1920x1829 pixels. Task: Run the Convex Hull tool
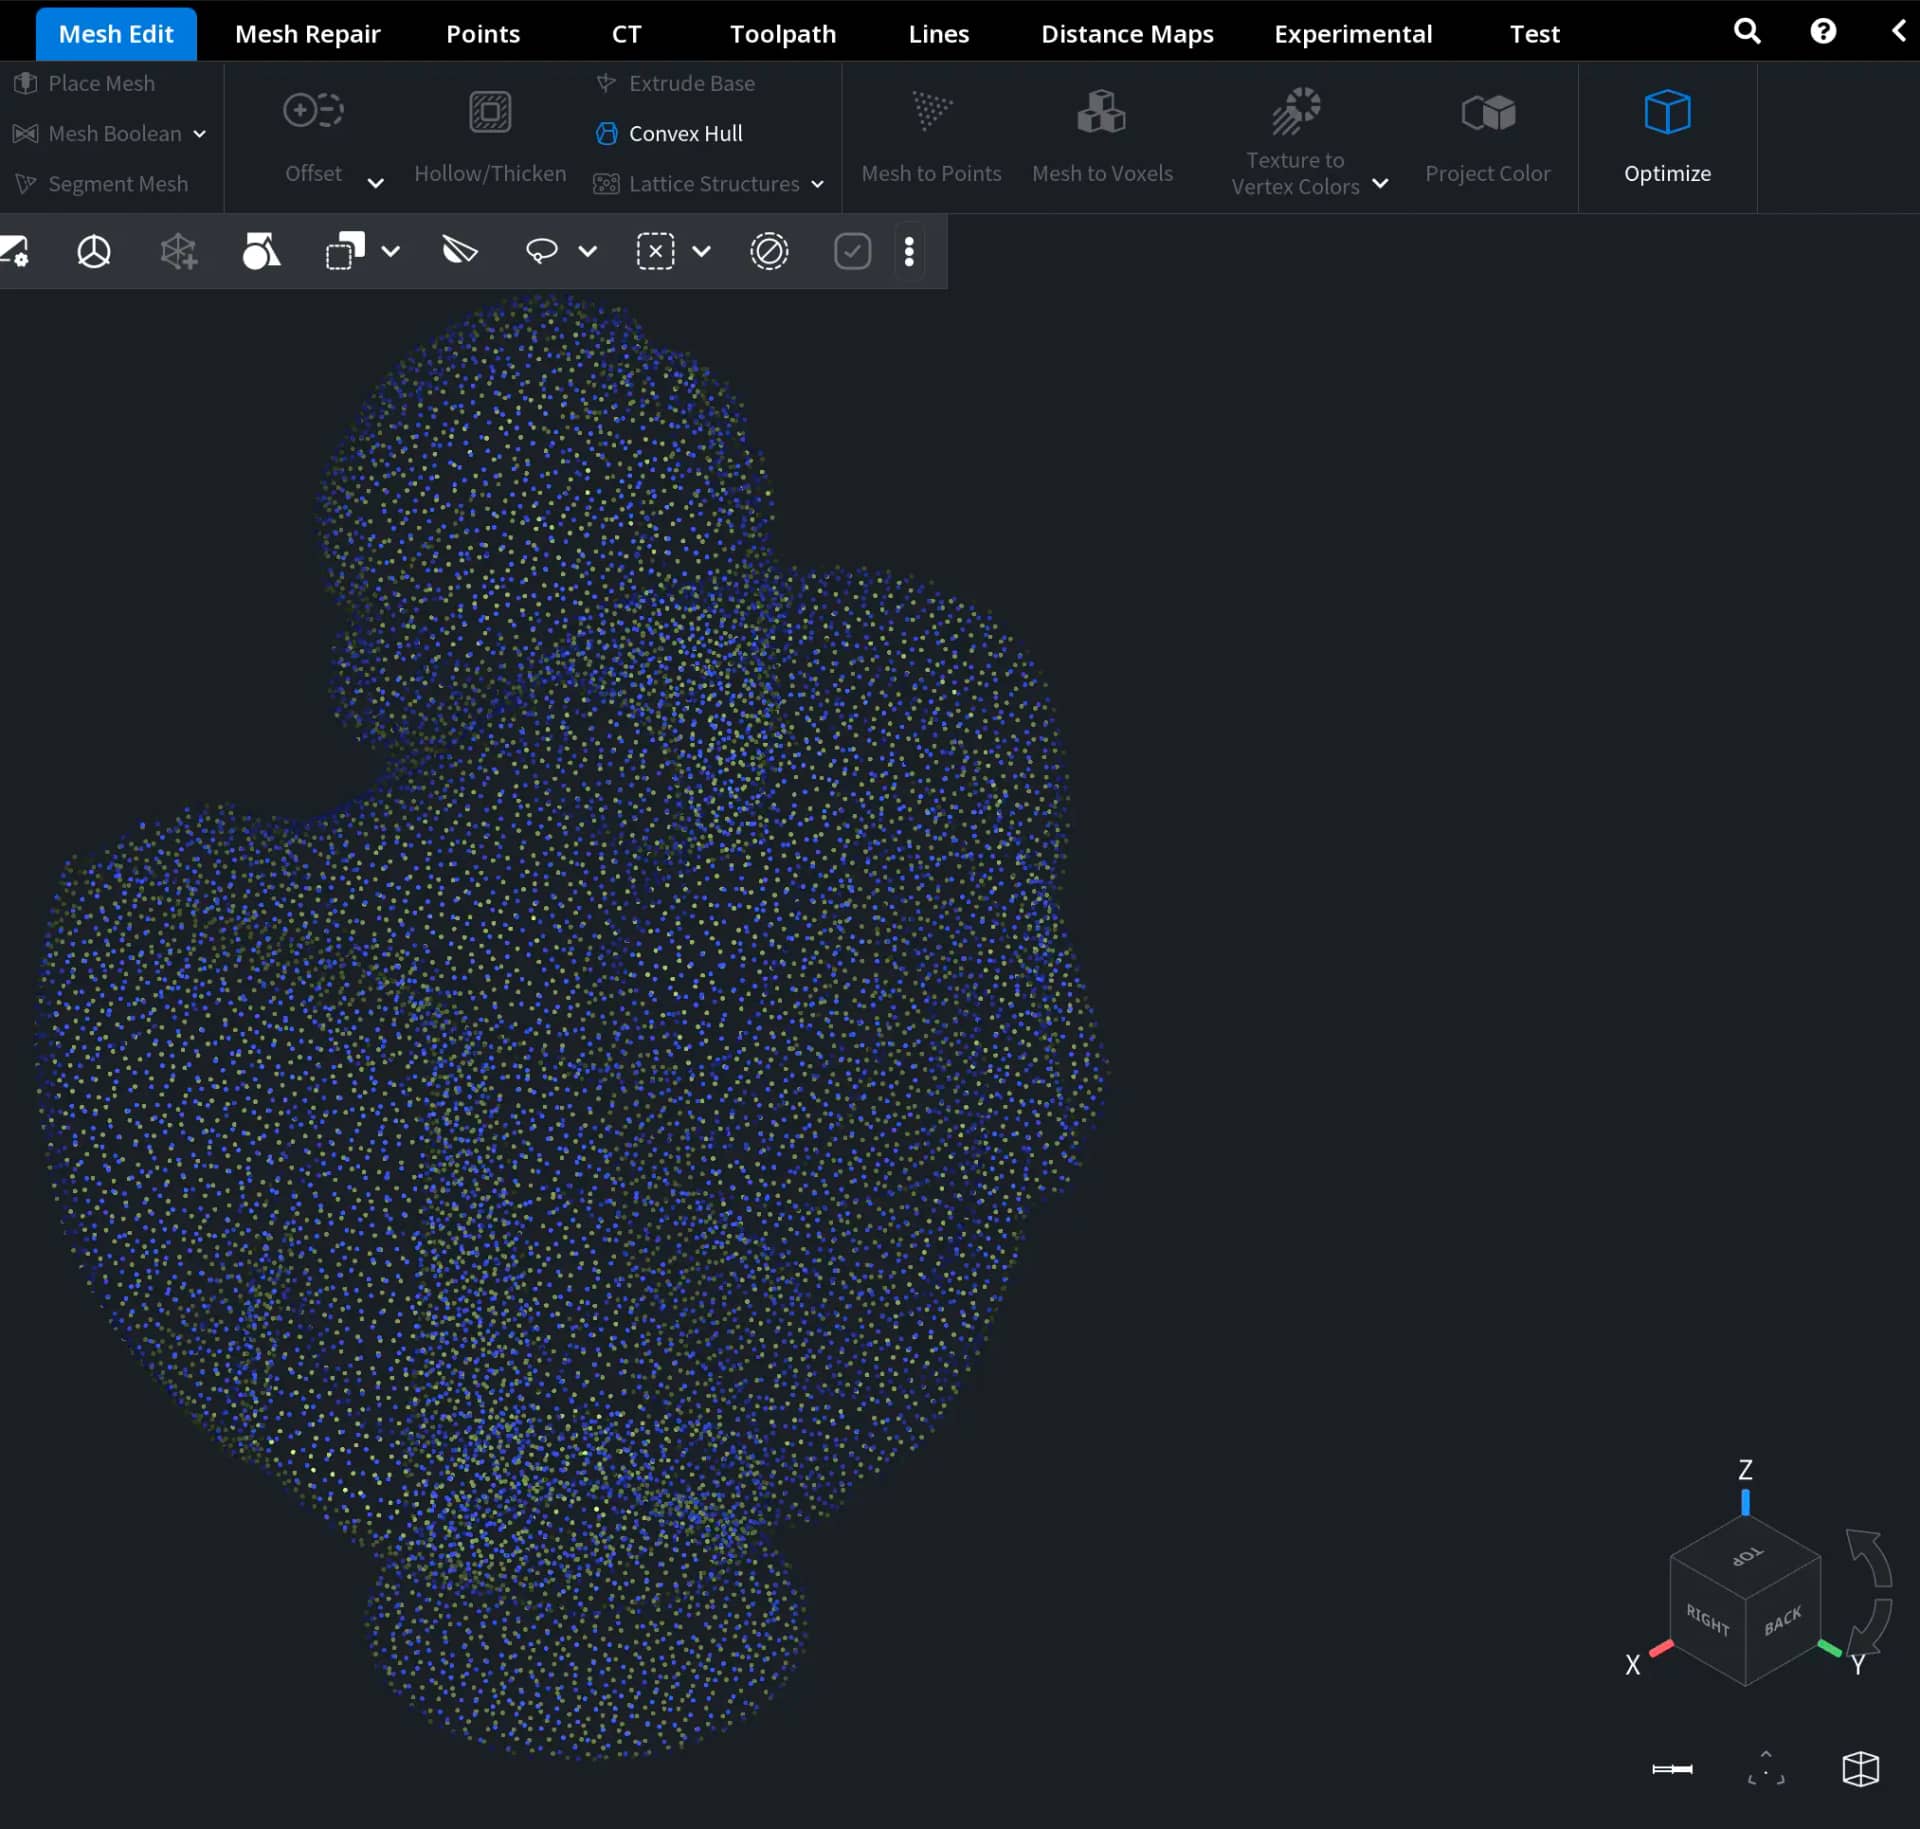(x=669, y=133)
